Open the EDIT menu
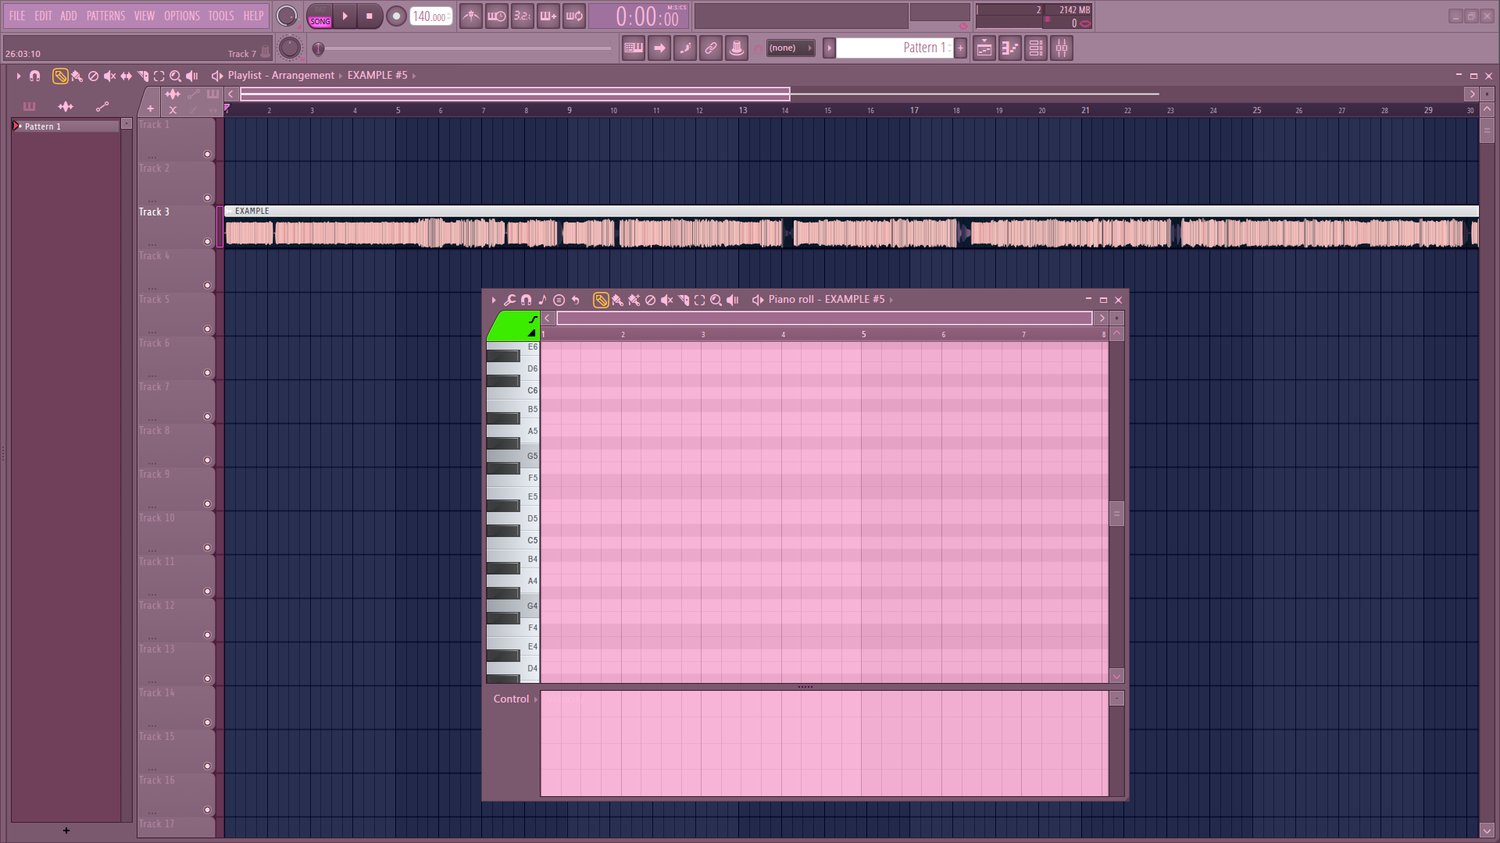 [x=43, y=16]
